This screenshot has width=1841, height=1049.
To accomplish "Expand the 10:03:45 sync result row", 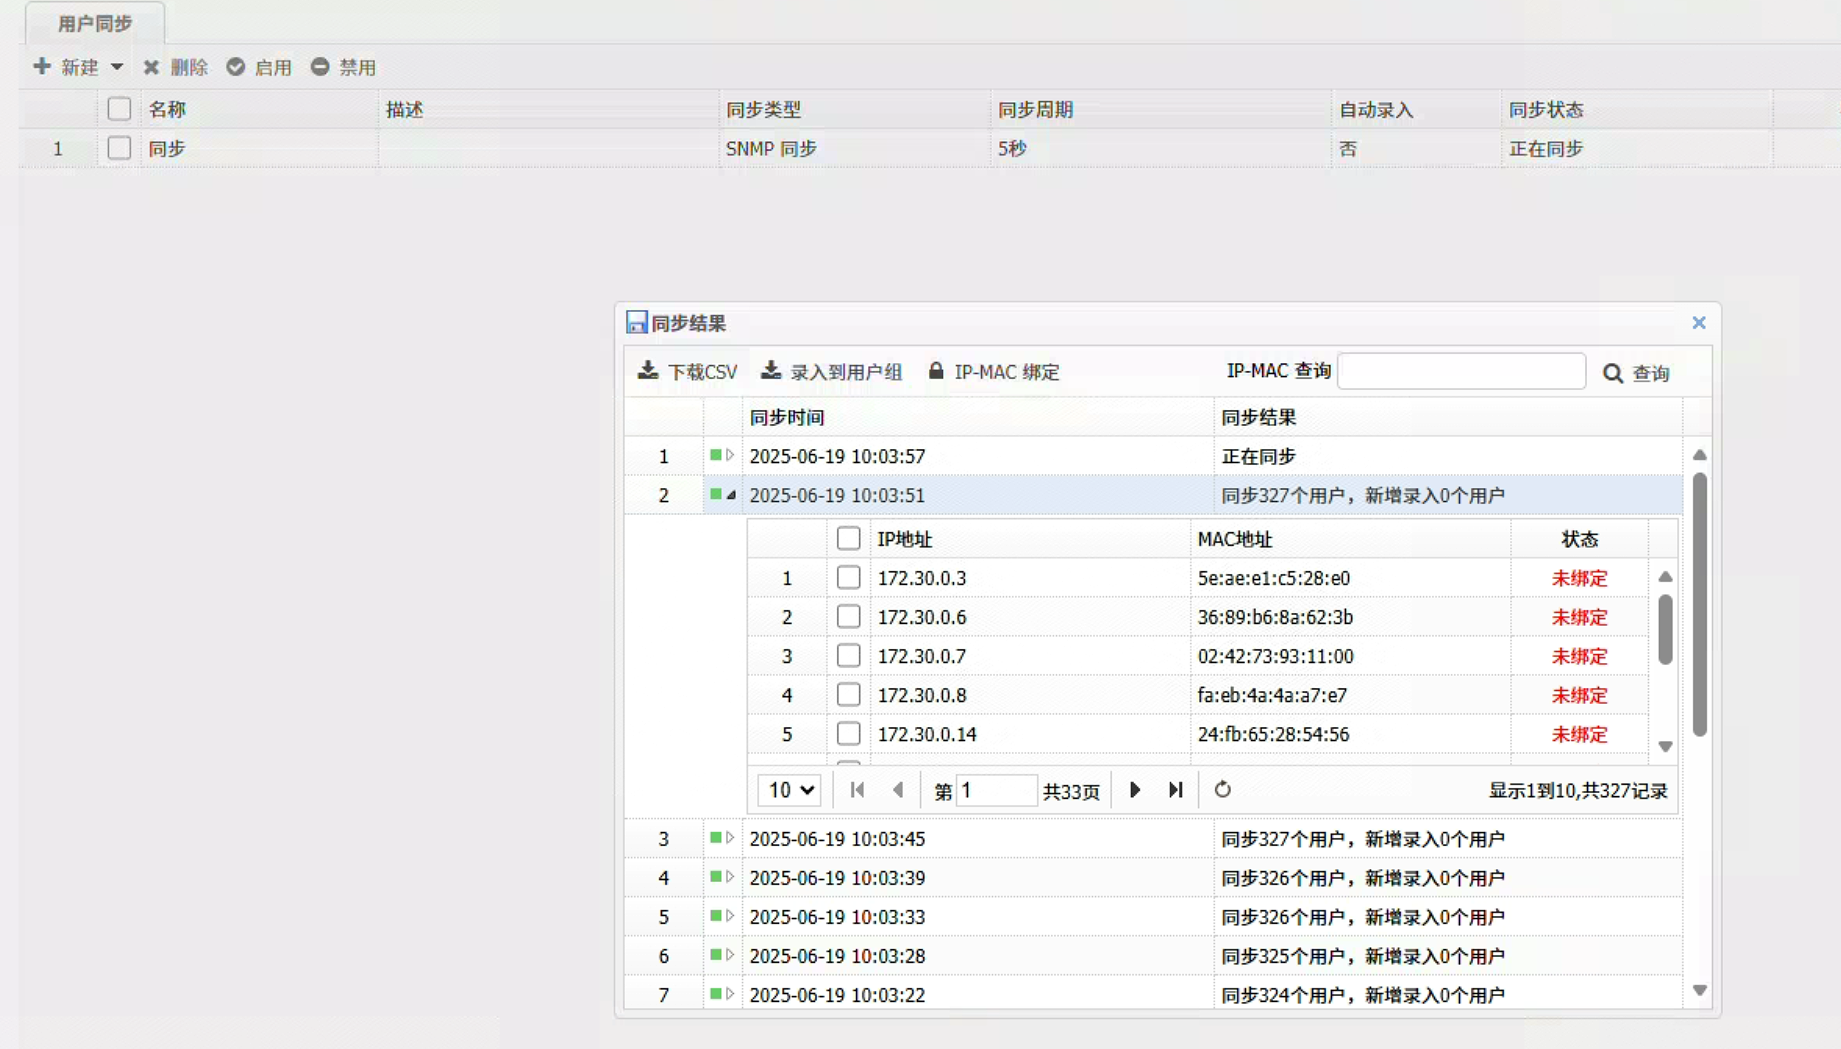I will click(x=730, y=838).
